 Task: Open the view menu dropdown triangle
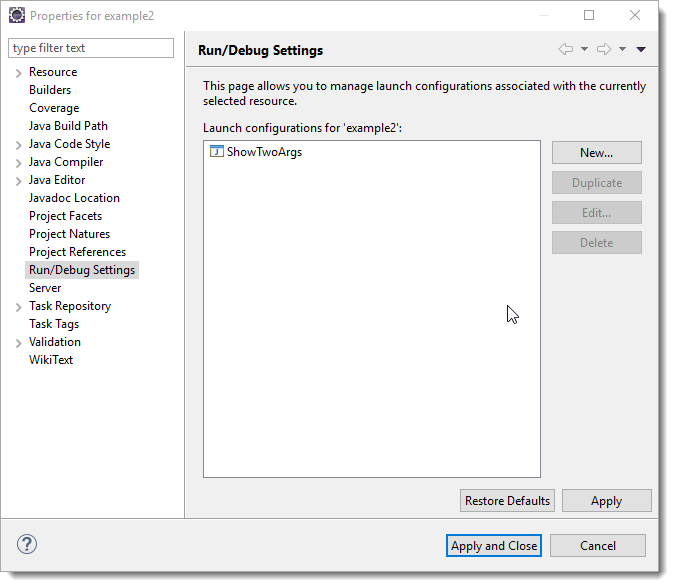coord(641,49)
